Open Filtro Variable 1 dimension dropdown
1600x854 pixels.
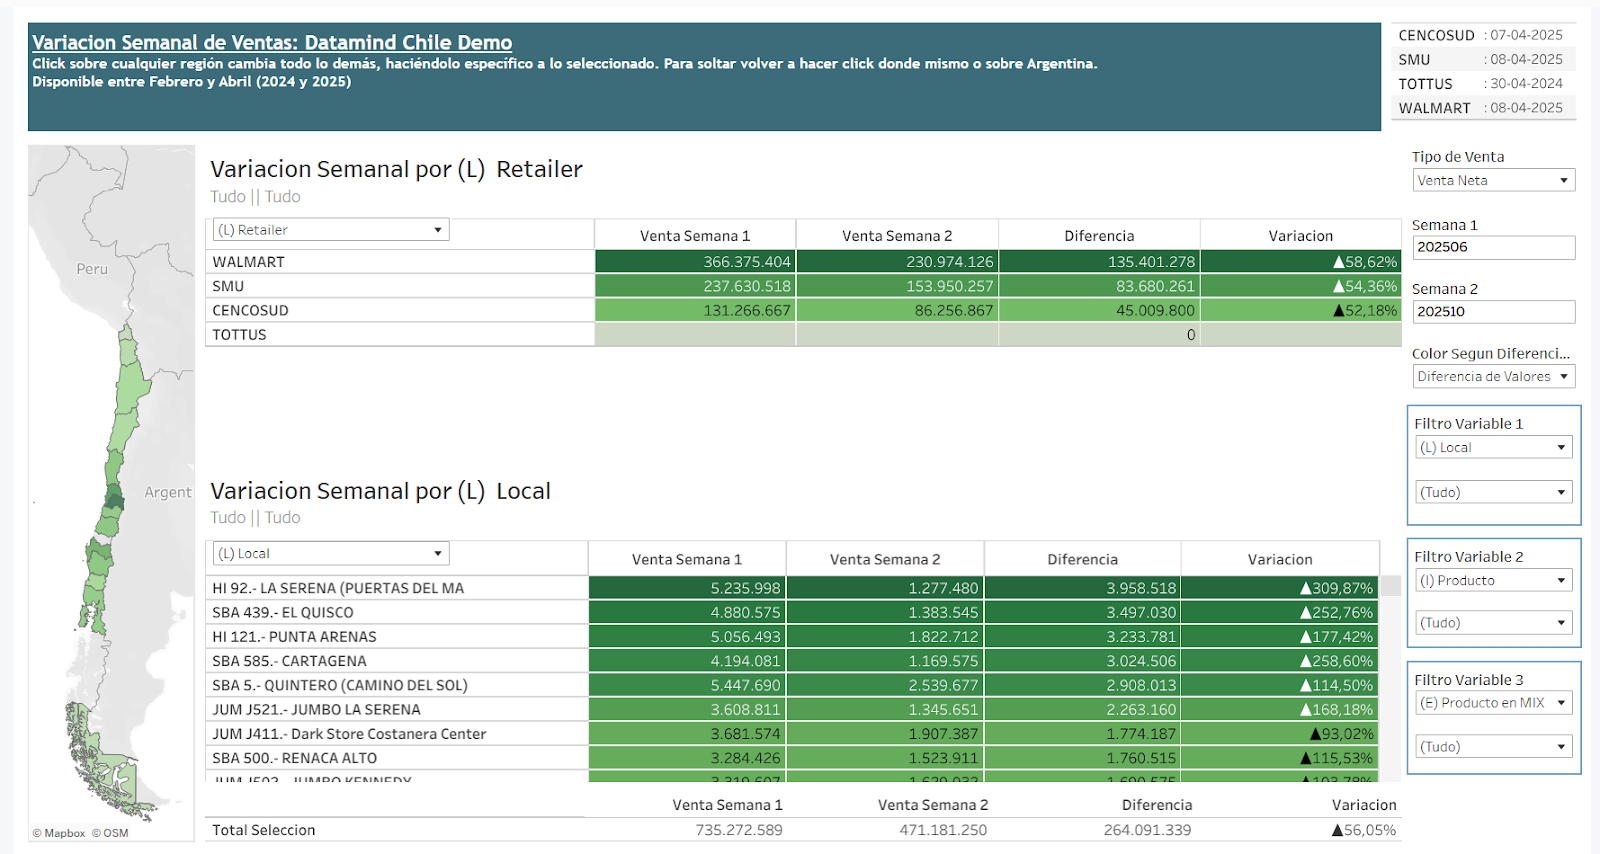pyautogui.click(x=1493, y=448)
